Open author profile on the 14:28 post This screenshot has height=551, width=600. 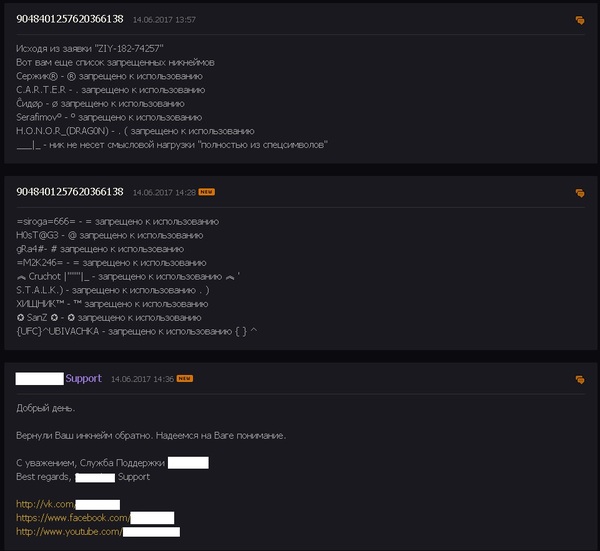pos(70,192)
